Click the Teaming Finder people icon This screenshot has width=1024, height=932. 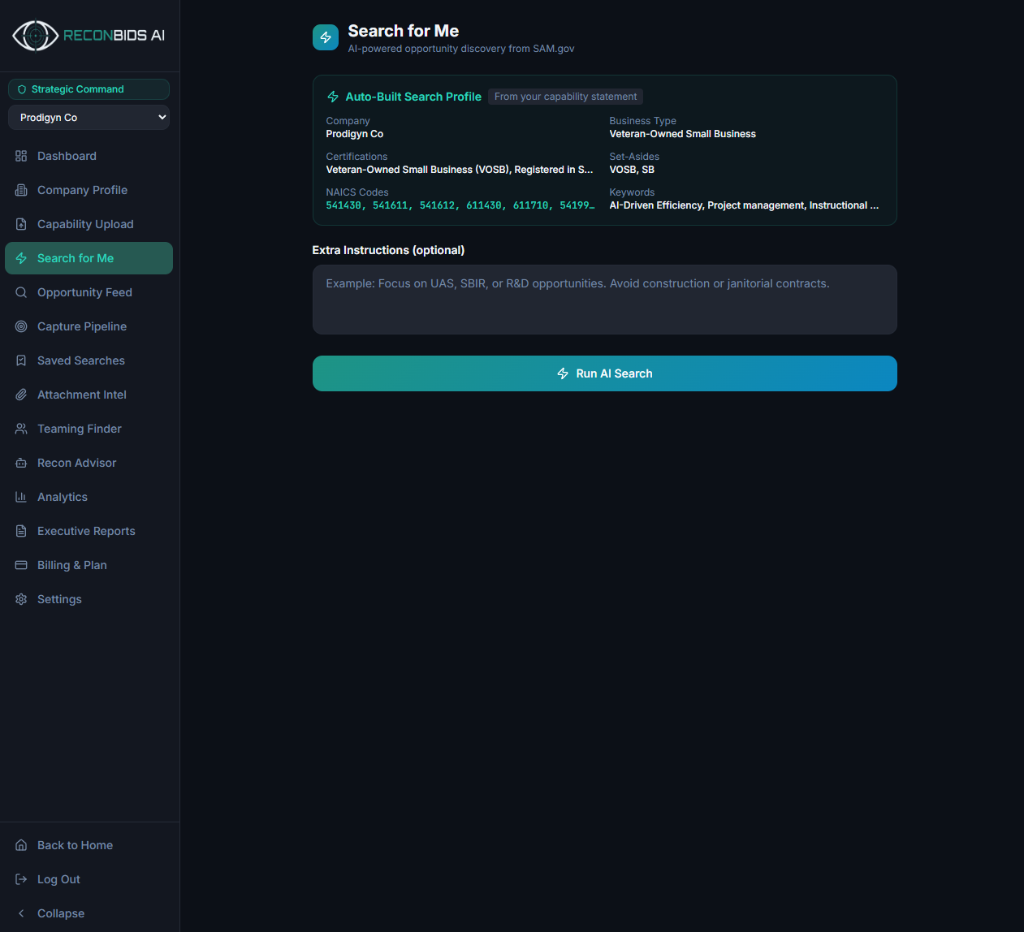pyautogui.click(x=21, y=429)
